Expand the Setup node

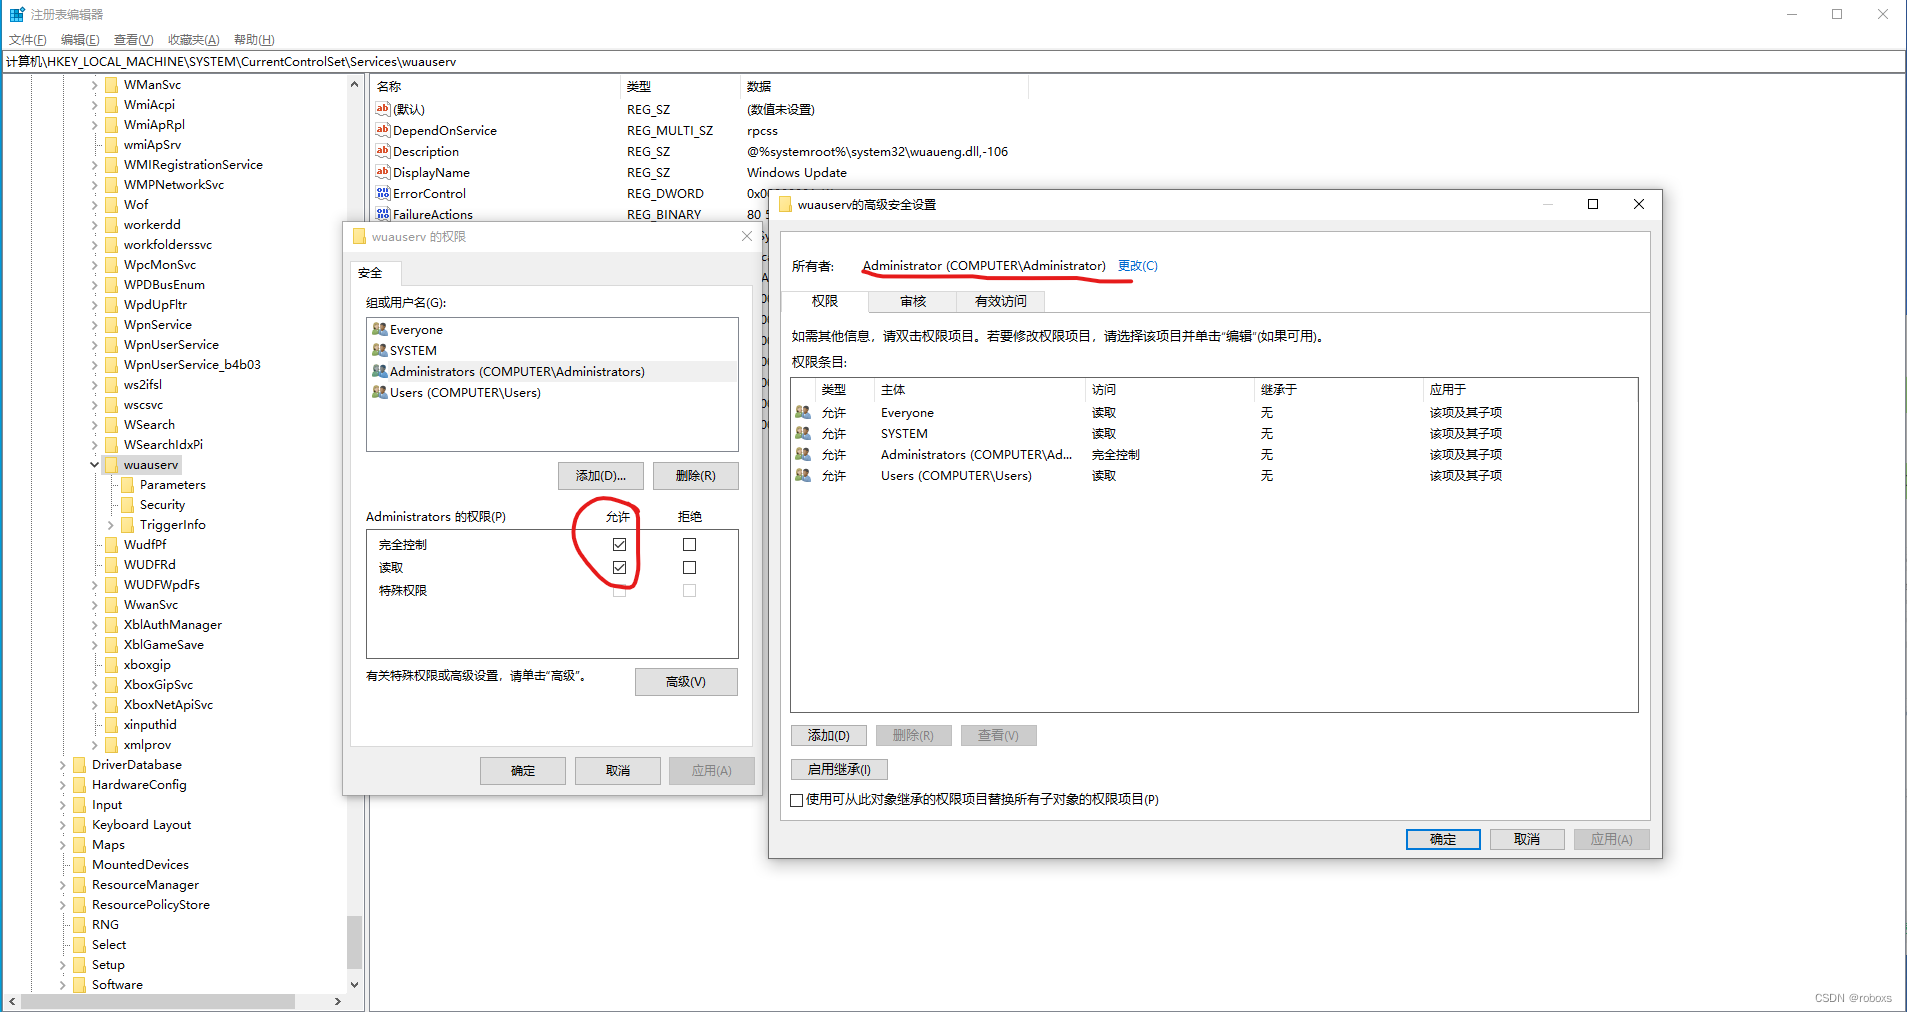(63, 965)
